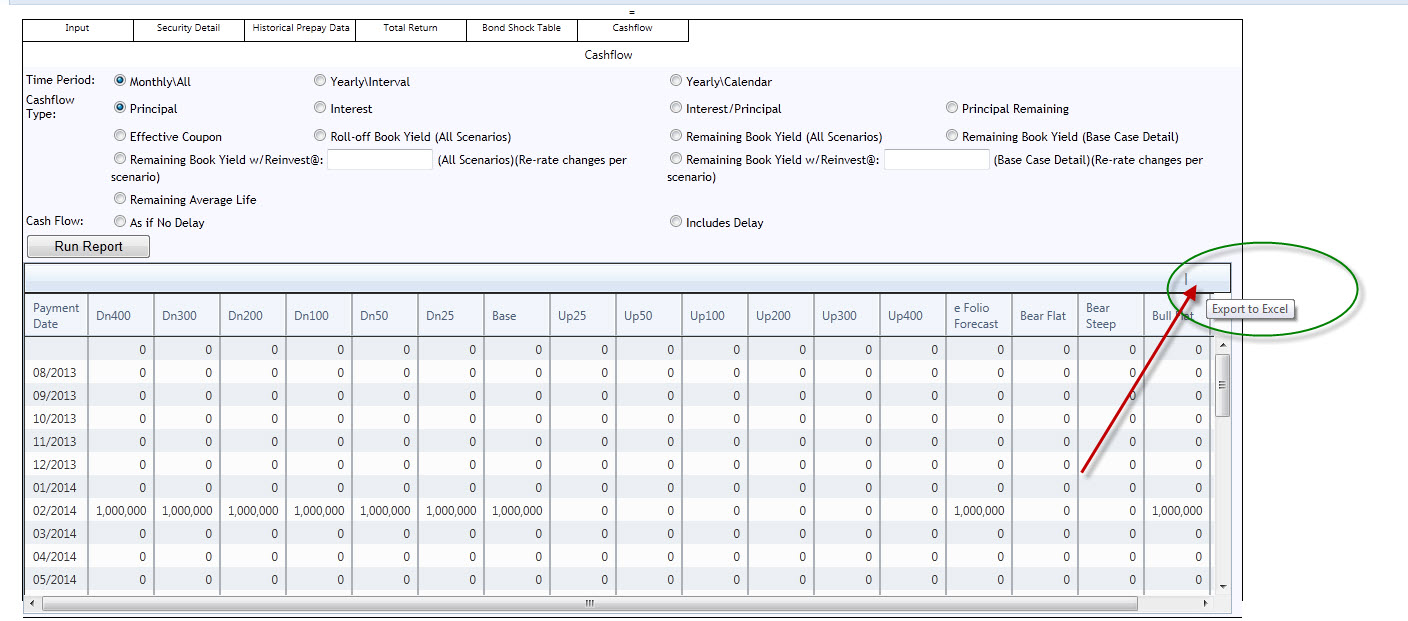Click the vertical scrollbar down arrow
1408x621 pixels.
(1222, 586)
